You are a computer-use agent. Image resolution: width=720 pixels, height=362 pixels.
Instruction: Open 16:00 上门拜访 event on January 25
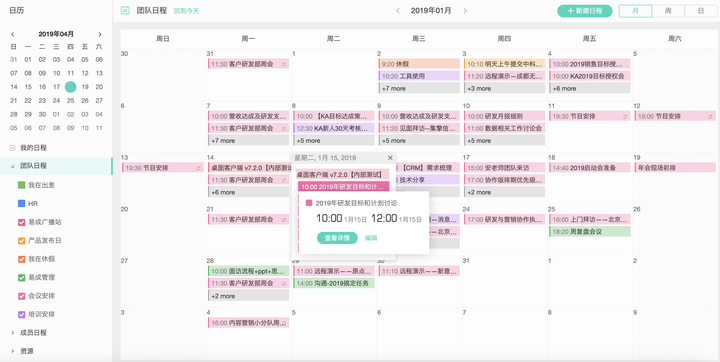coord(590,220)
